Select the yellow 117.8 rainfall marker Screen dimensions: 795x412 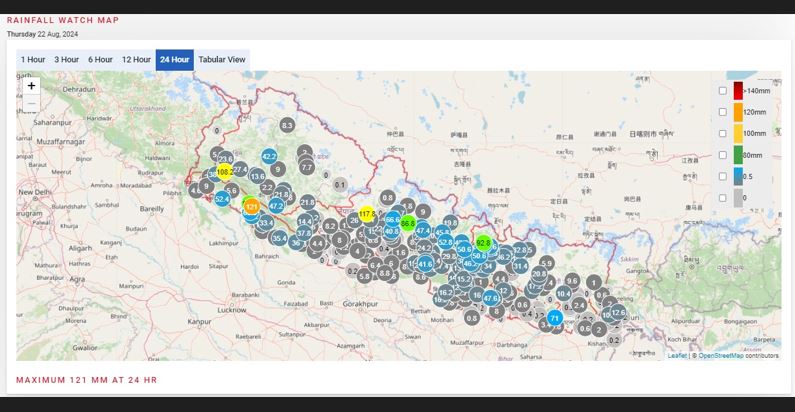367,214
